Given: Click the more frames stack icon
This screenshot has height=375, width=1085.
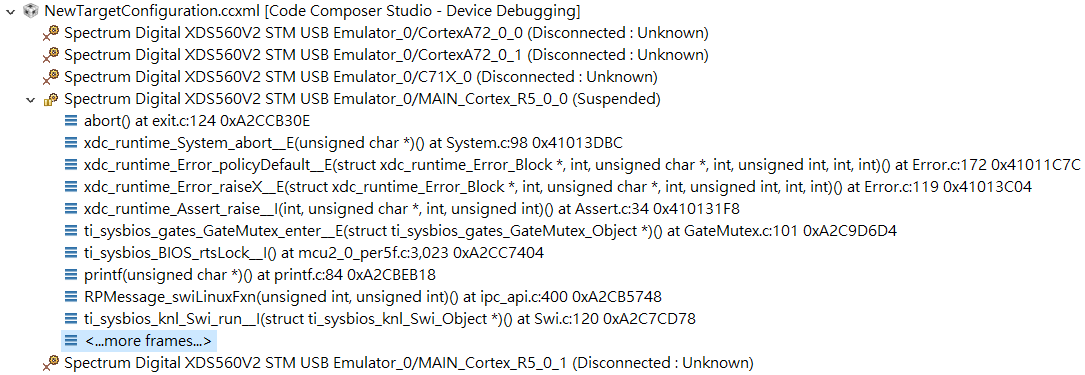Looking at the screenshot, I should 71,341.
